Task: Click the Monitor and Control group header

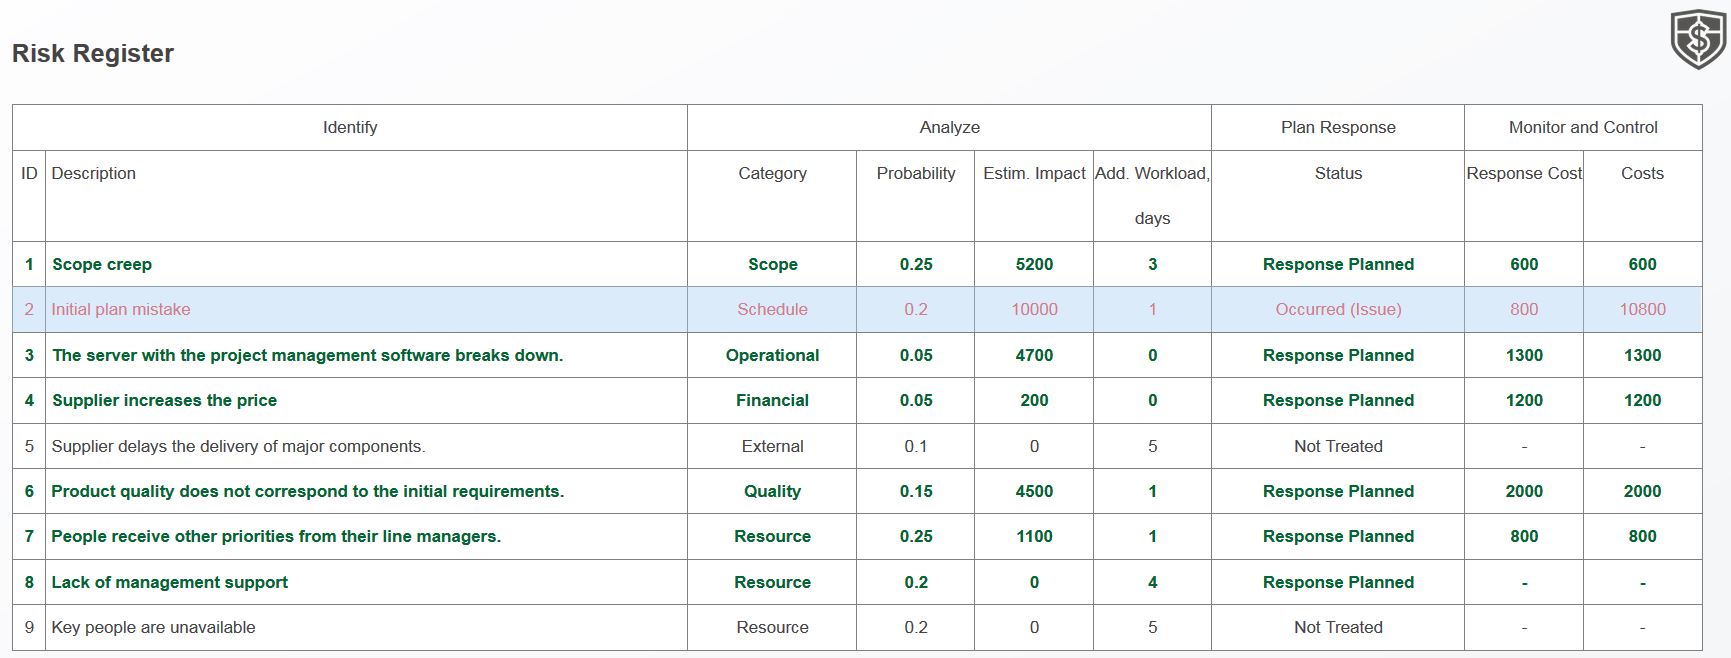Action: click(x=1583, y=127)
